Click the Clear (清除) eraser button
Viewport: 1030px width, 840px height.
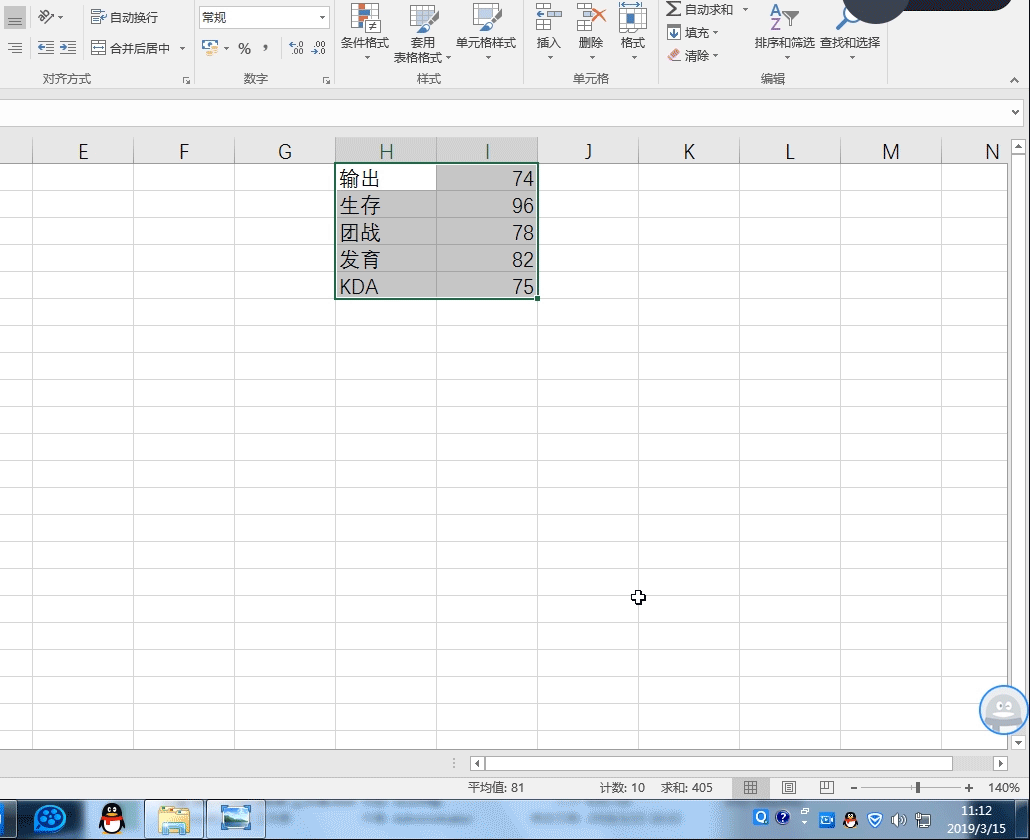click(x=693, y=55)
